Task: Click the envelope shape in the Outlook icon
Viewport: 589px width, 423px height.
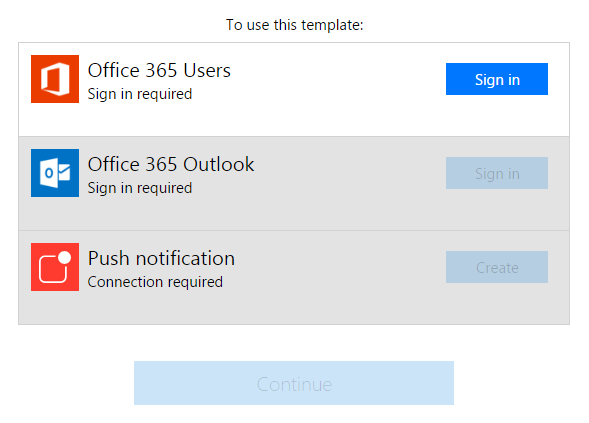Action: pyautogui.click(x=64, y=173)
